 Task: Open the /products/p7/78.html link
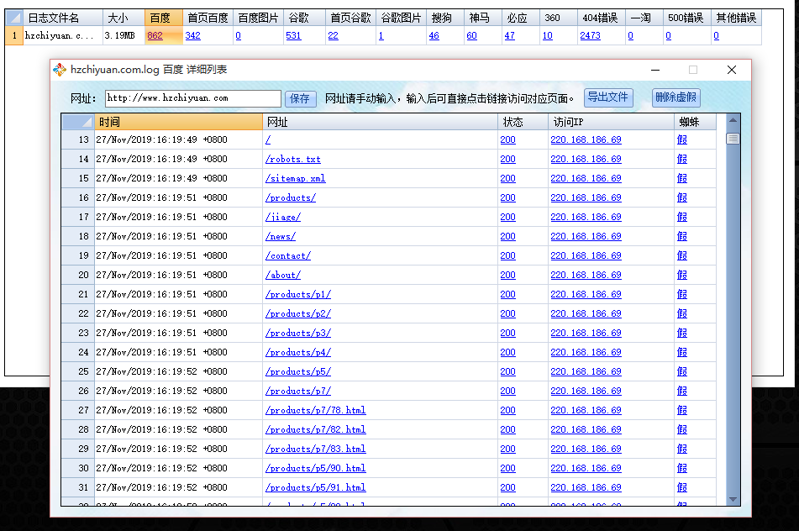click(315, 410)
